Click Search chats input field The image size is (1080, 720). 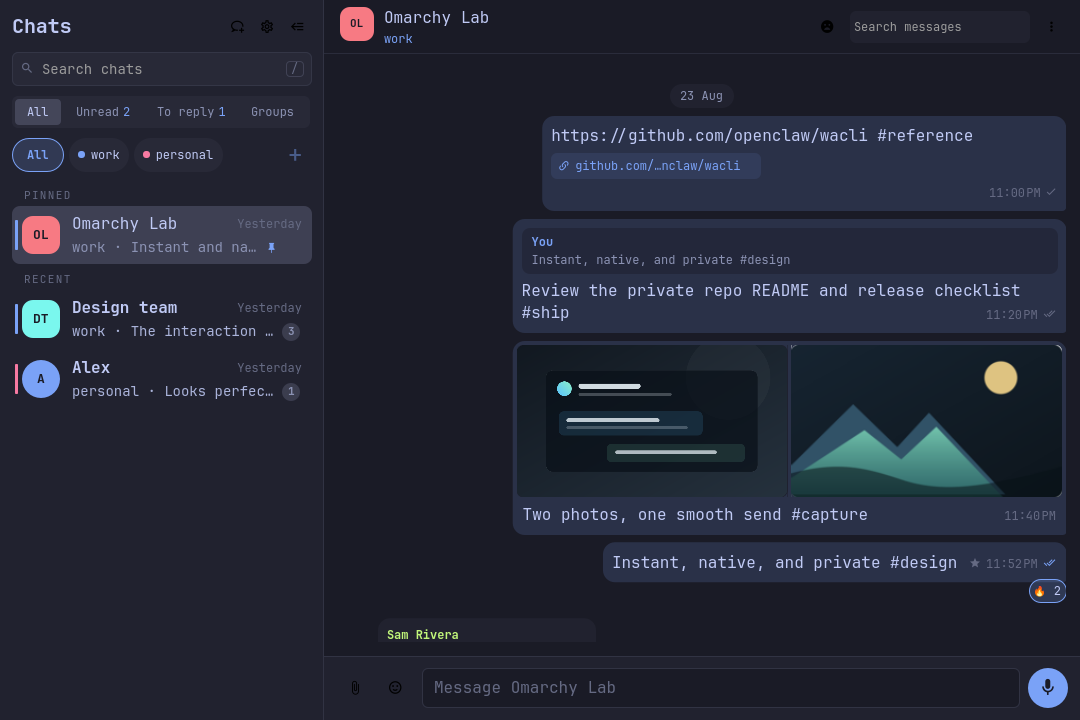(162, 69)
